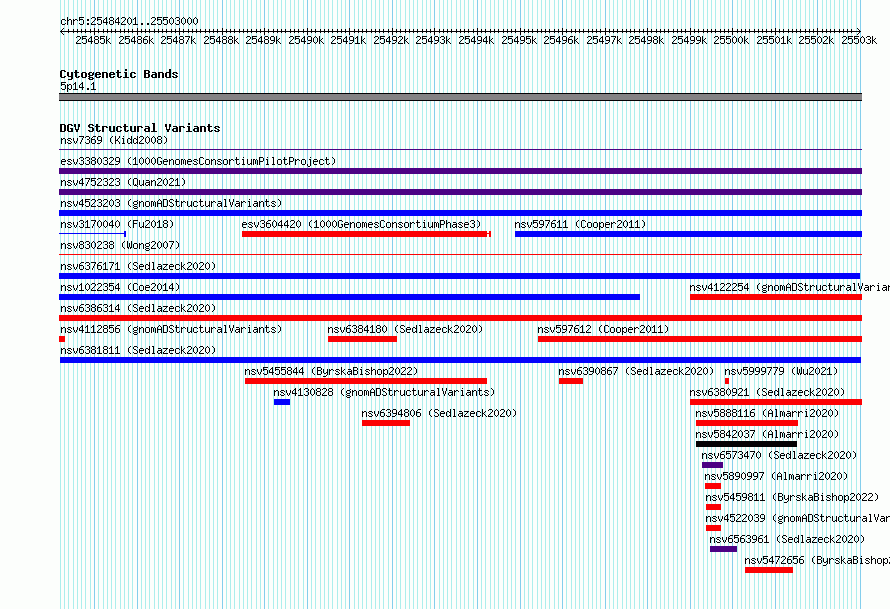Click the small blue nsv4130828 variant bar
The width and height of the screenshot is (890, 609).
pyautogui.click(x=282, y=402)
